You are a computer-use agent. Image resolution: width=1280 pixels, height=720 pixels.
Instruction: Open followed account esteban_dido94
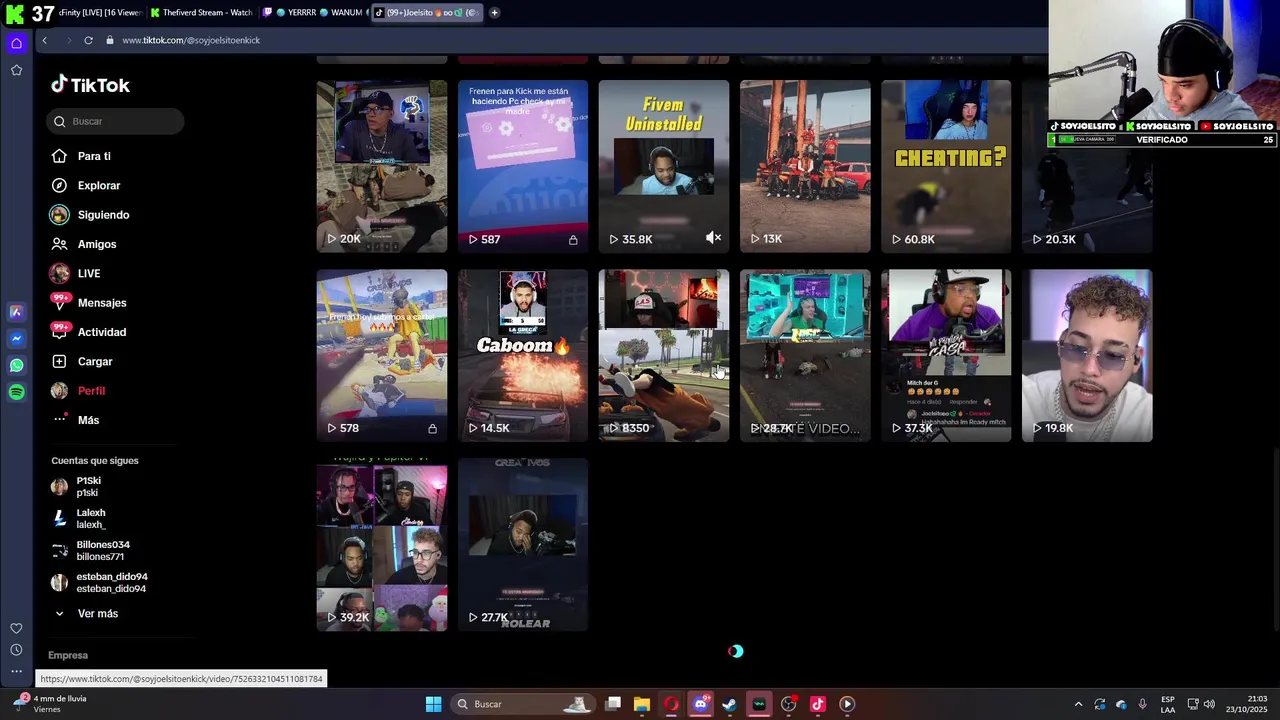click(111, 582)
